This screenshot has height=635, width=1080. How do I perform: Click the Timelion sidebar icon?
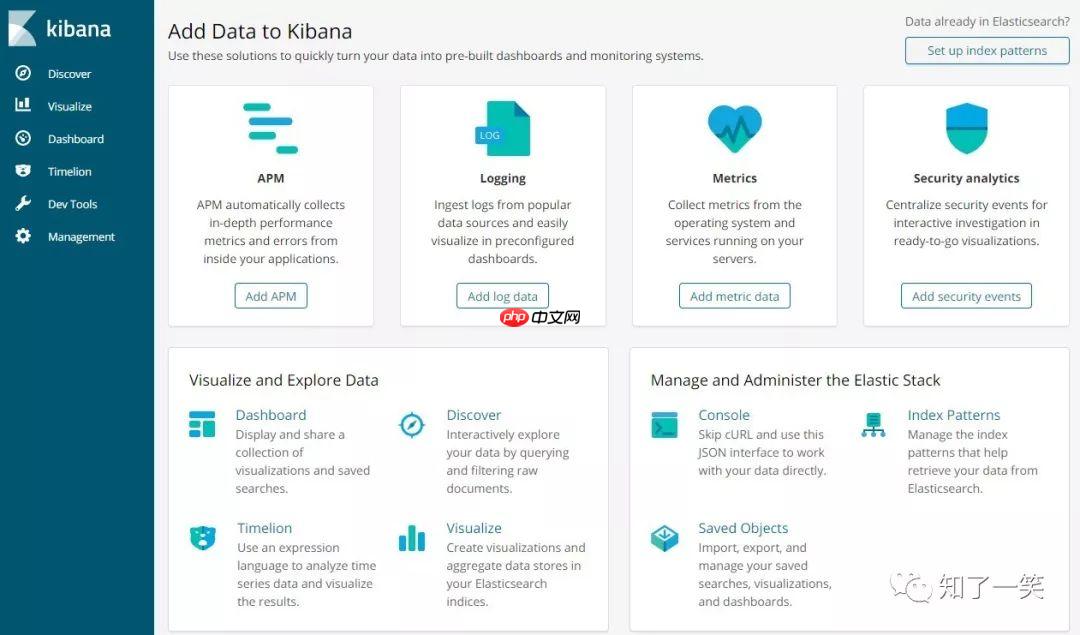(23, 171)
